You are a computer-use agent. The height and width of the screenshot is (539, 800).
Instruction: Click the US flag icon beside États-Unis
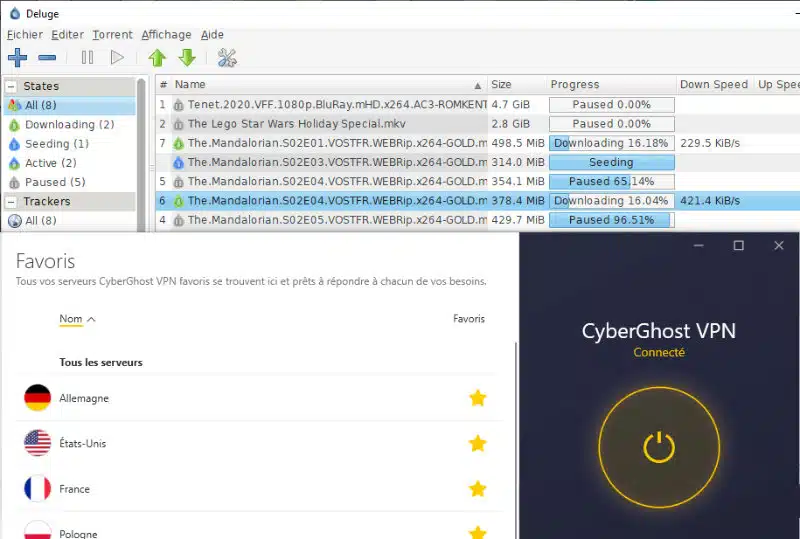tap(37, 443)
